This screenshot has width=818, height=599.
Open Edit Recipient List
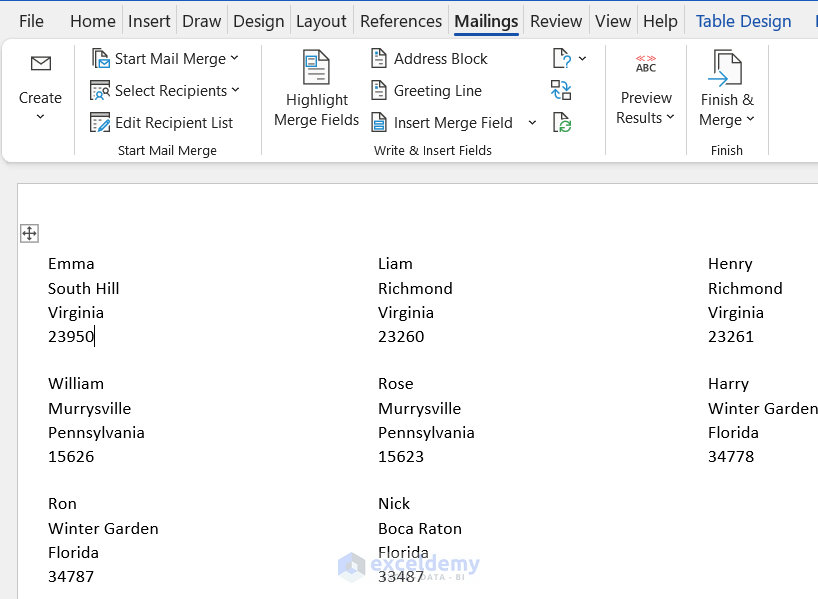pyautogui.click(x=161, y=123)
